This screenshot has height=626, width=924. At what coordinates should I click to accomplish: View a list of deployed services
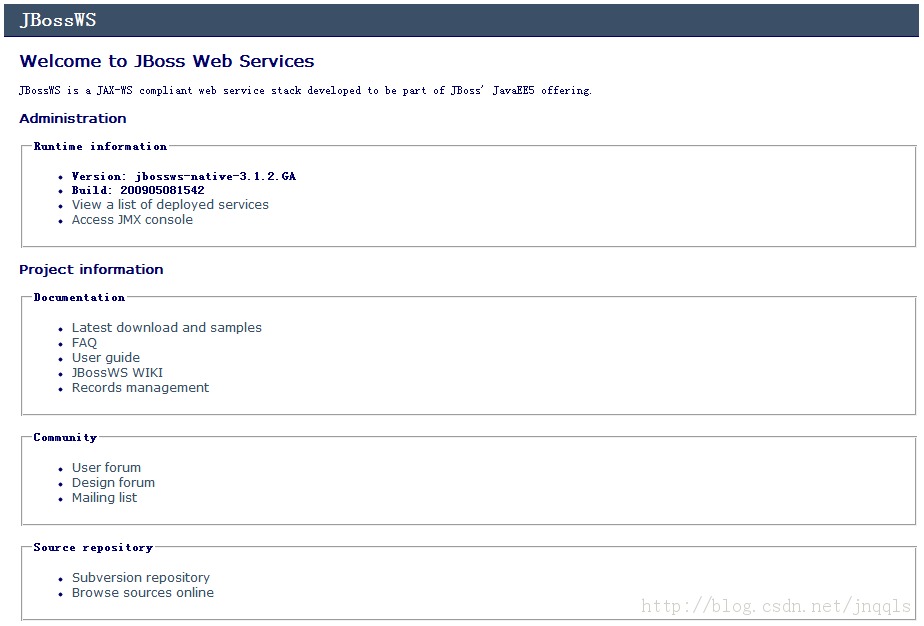pyautogui.click(x=169, y=204)
